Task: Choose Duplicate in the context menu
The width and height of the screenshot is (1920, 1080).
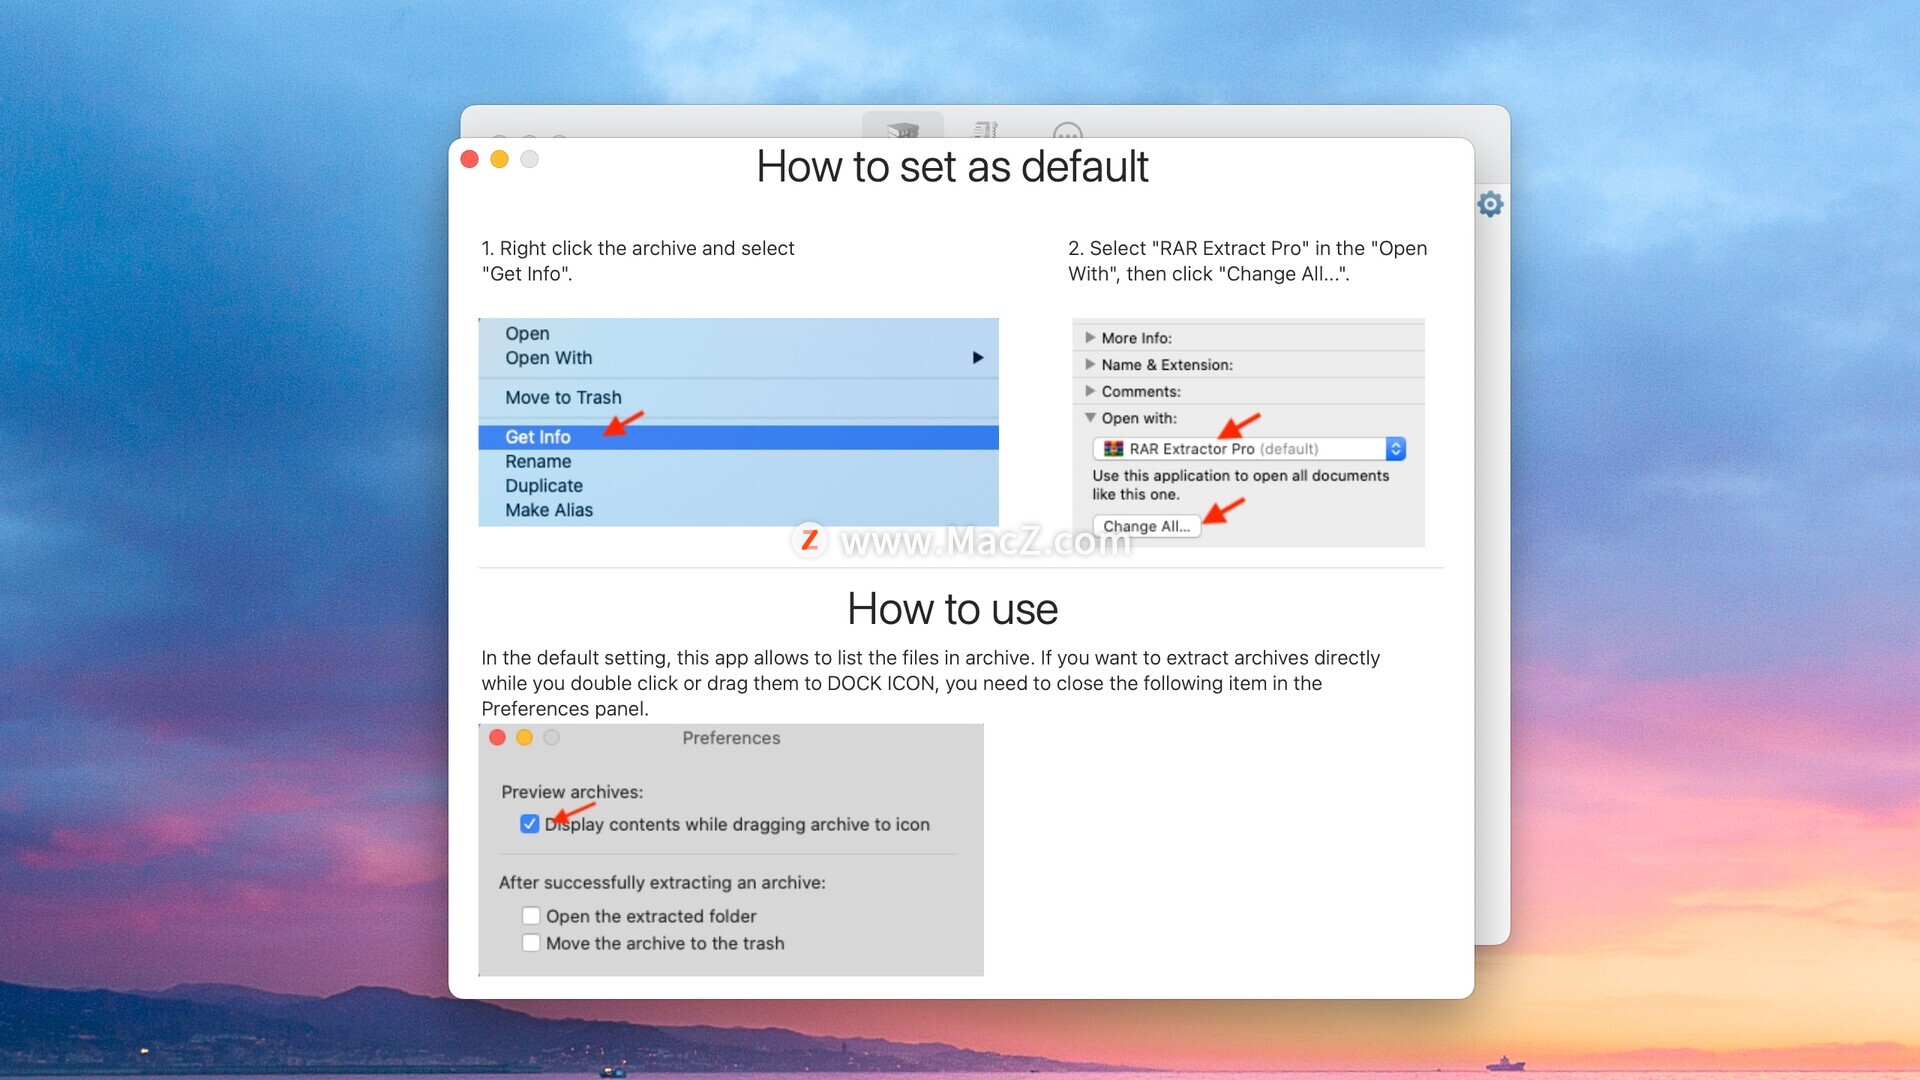Action: pyautogui.click(x=544, y=485)
